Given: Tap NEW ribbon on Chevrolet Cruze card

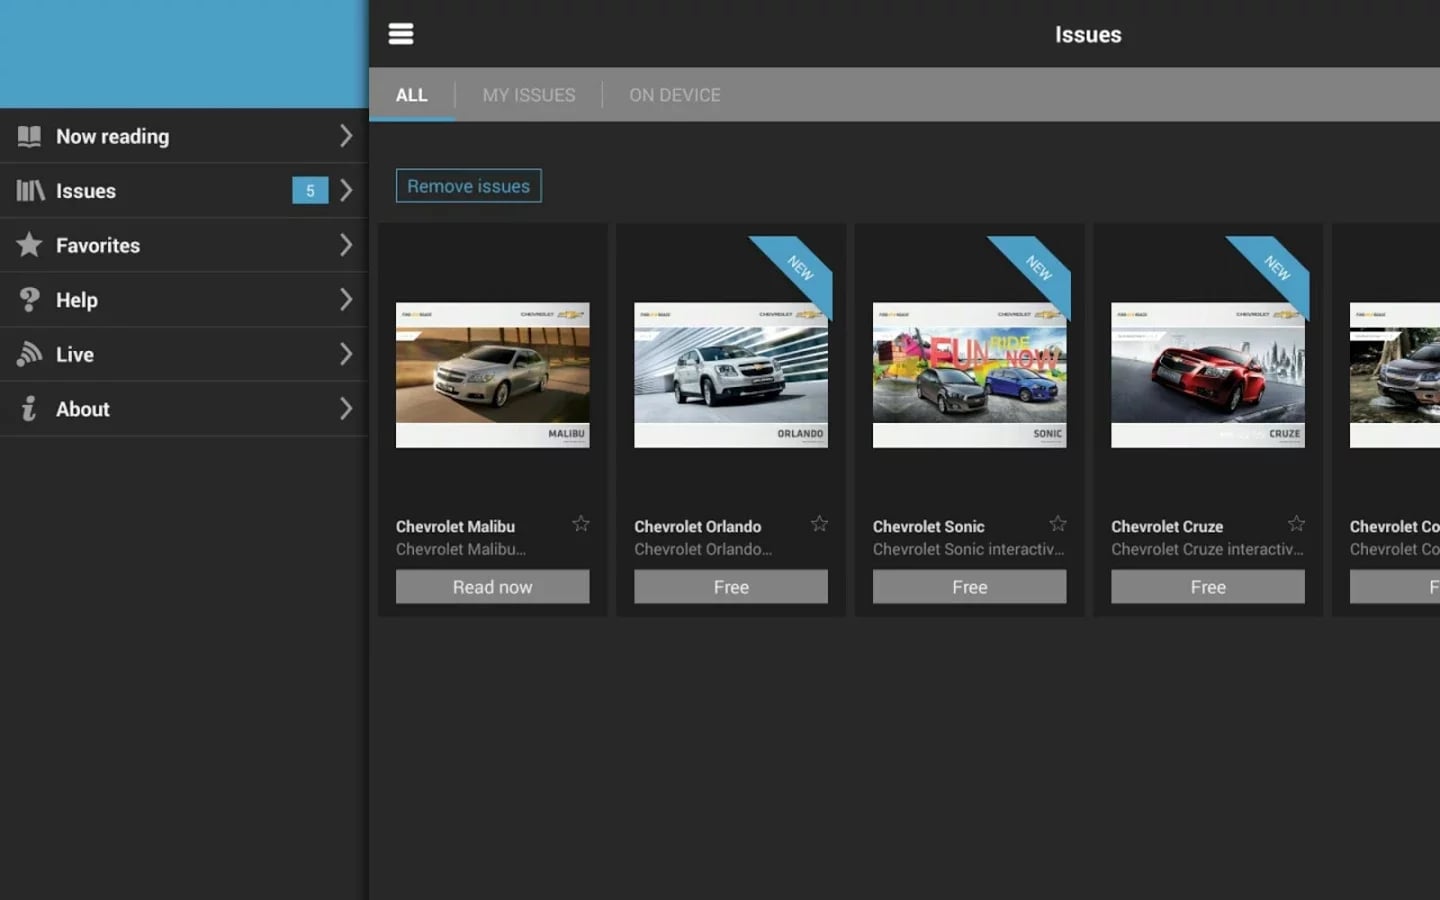Looking at the screenshot, I should point(1273,272).
